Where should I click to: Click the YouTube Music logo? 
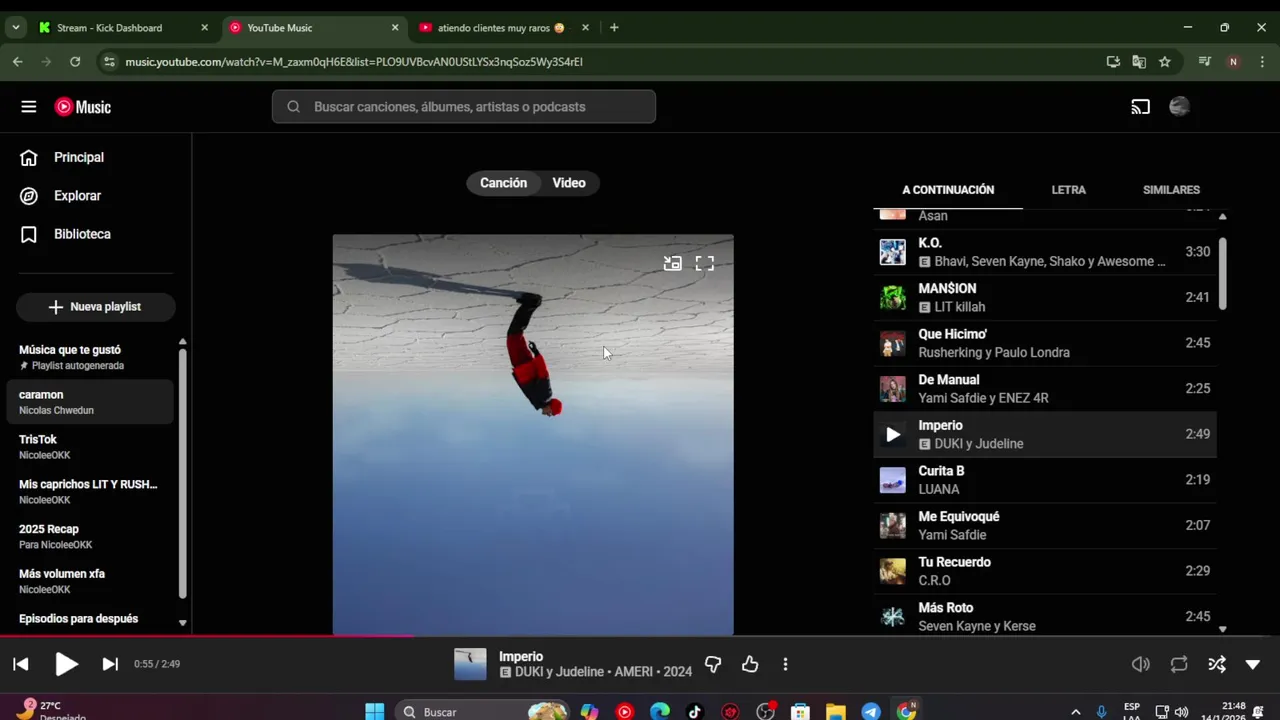(x=83, y=107)
